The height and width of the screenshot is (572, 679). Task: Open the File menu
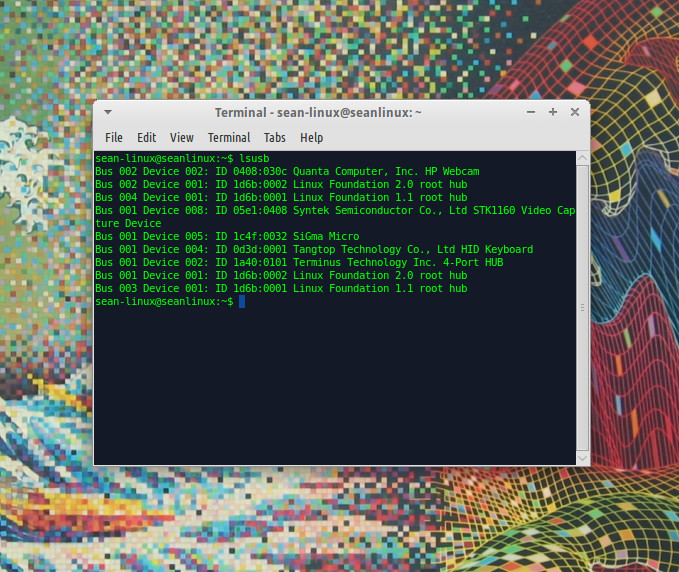[114, 138]
